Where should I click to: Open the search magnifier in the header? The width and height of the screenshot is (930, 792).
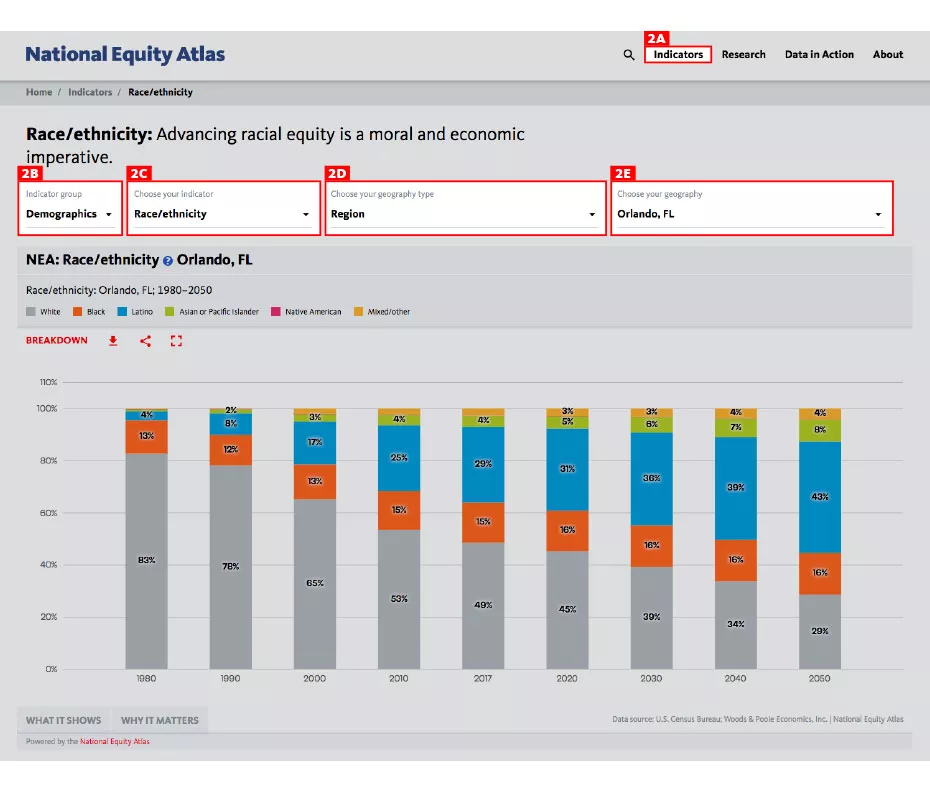pyautogui.click(x=628, y=55)
